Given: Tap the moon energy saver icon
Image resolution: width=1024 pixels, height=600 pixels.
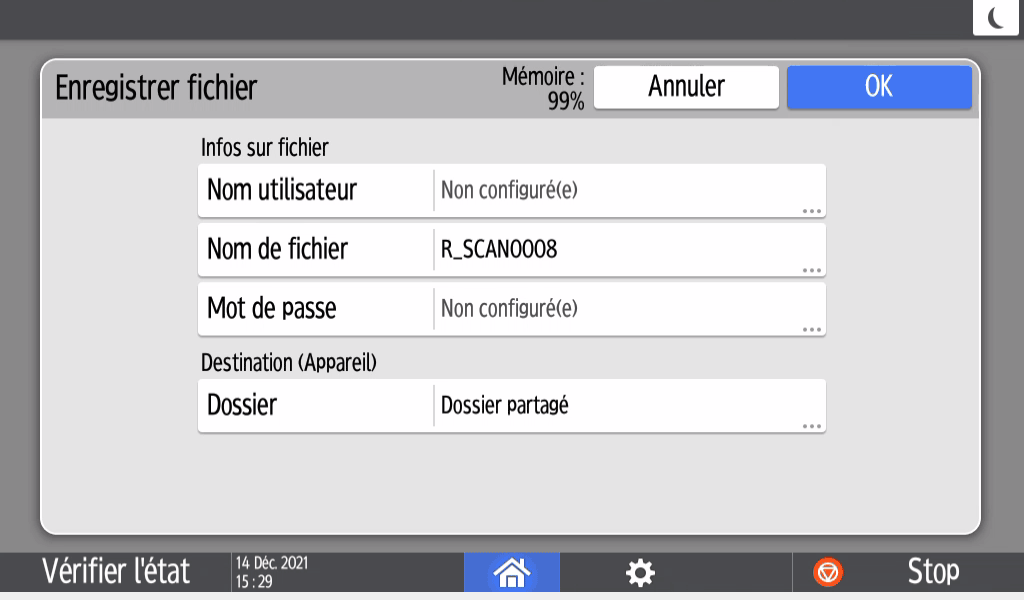Looking at the screenshot, I should click(x=995, y=18).
